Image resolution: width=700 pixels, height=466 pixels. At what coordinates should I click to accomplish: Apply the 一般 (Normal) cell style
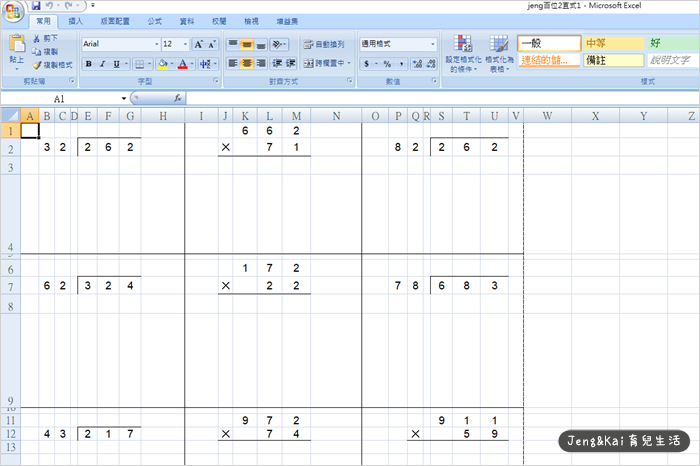pos(549,43)
